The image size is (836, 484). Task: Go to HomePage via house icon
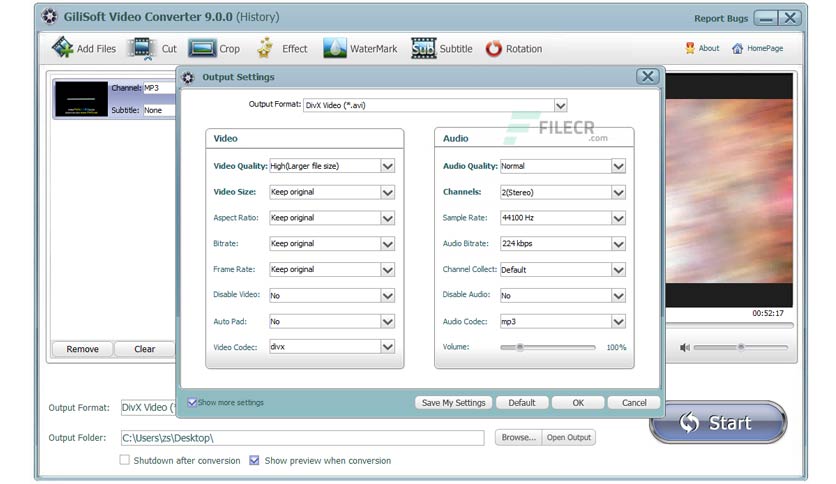coord(737,49)
